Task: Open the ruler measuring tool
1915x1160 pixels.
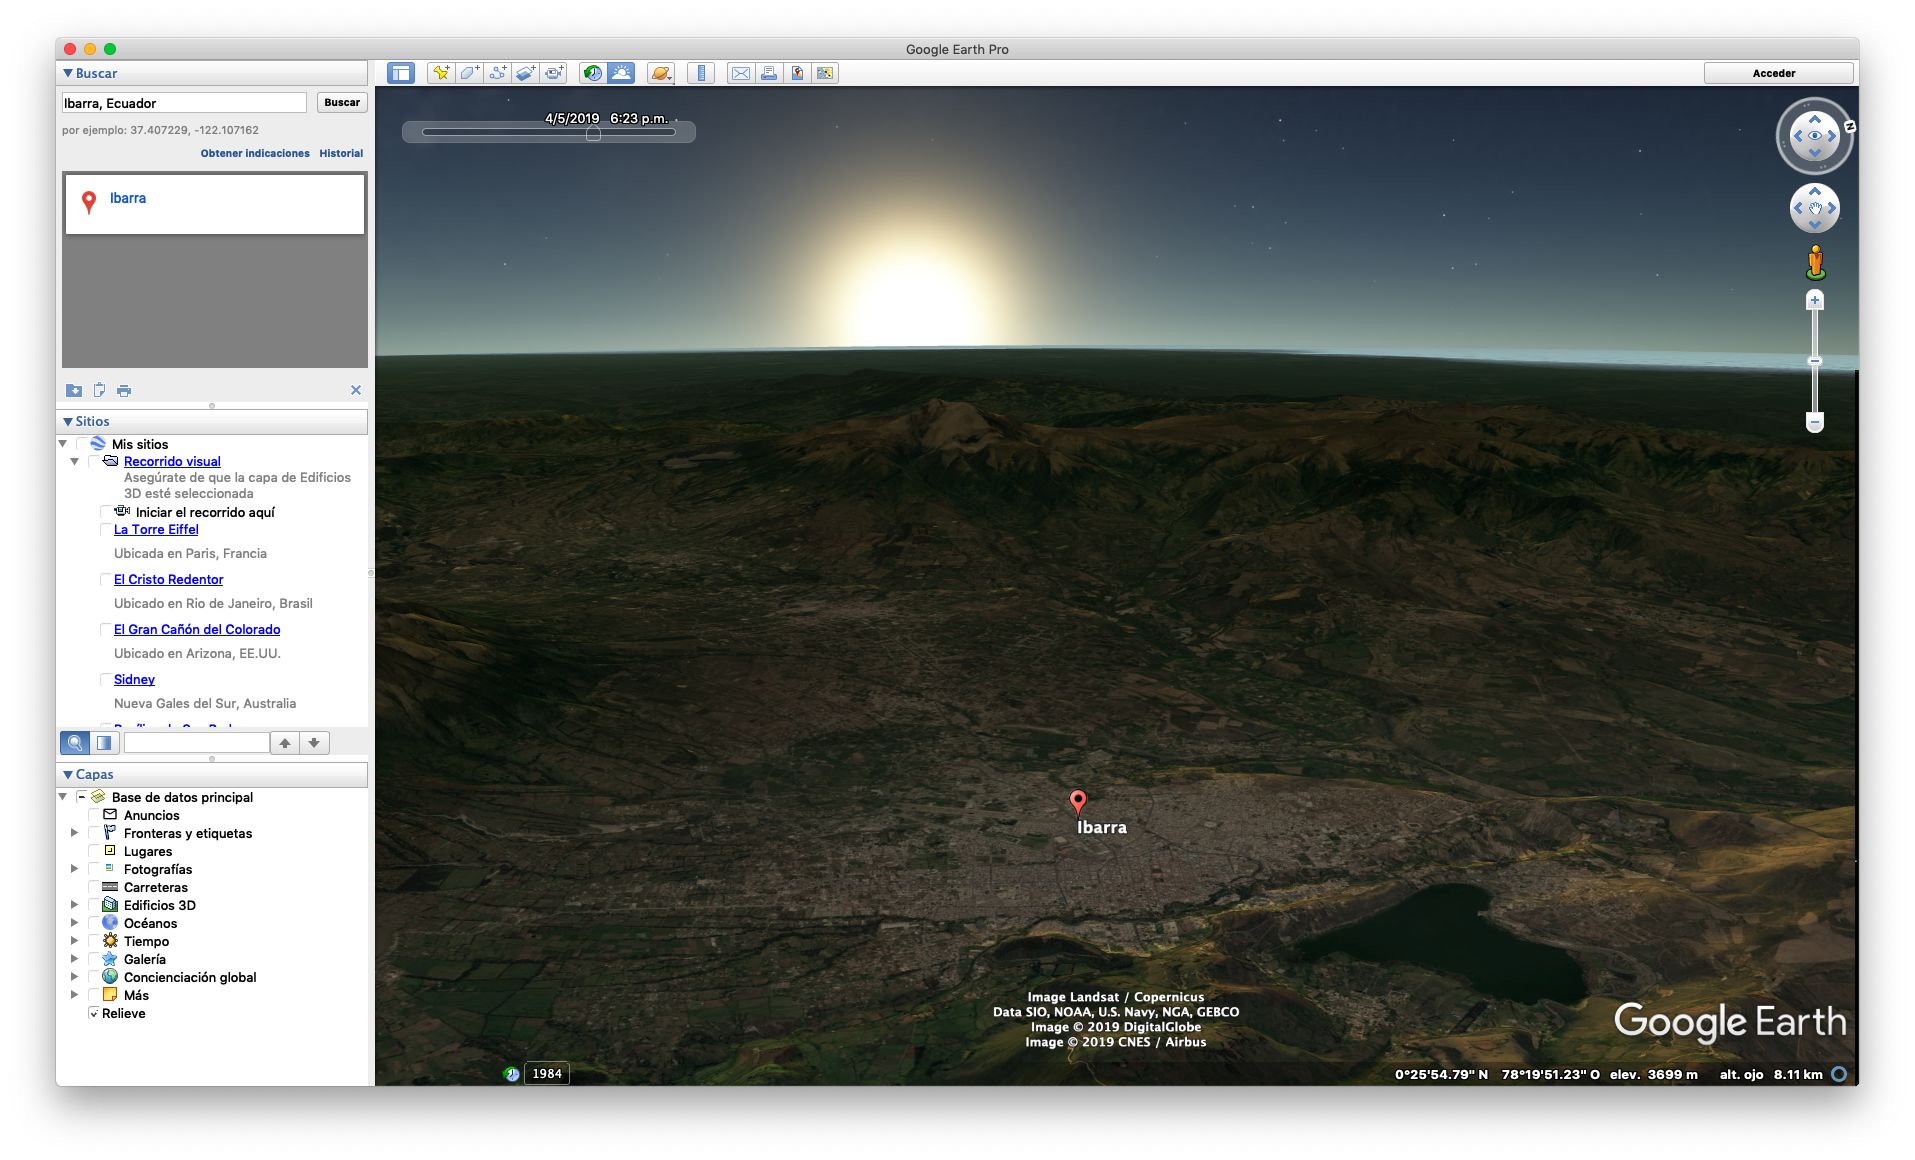Action: tap(701, 73)
